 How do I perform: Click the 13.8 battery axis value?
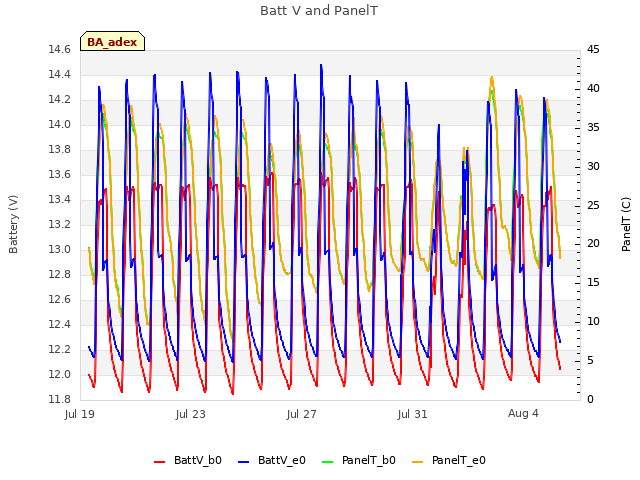click(60, 150)
